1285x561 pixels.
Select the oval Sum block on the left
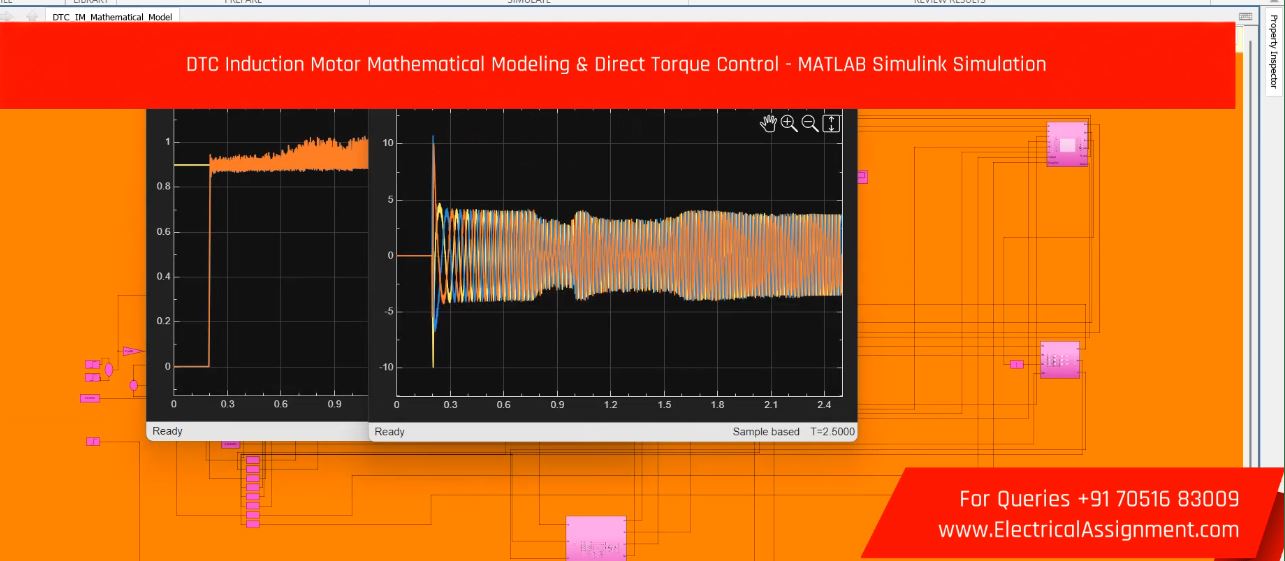(x=109, y=370)
